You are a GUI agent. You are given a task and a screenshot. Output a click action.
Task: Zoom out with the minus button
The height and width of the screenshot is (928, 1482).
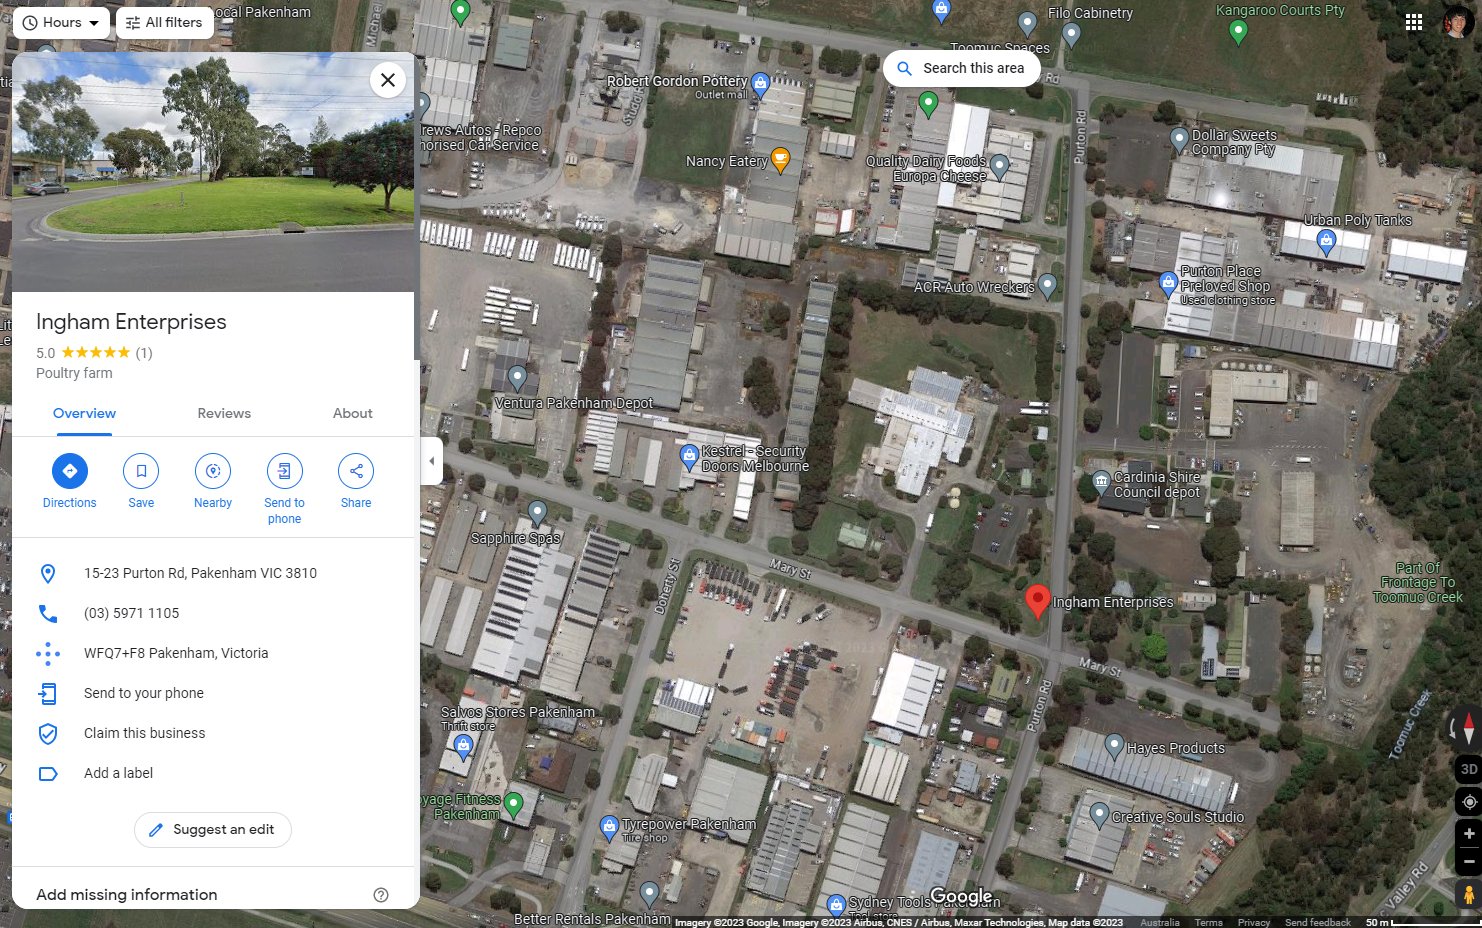click(x=1469, y=861)
